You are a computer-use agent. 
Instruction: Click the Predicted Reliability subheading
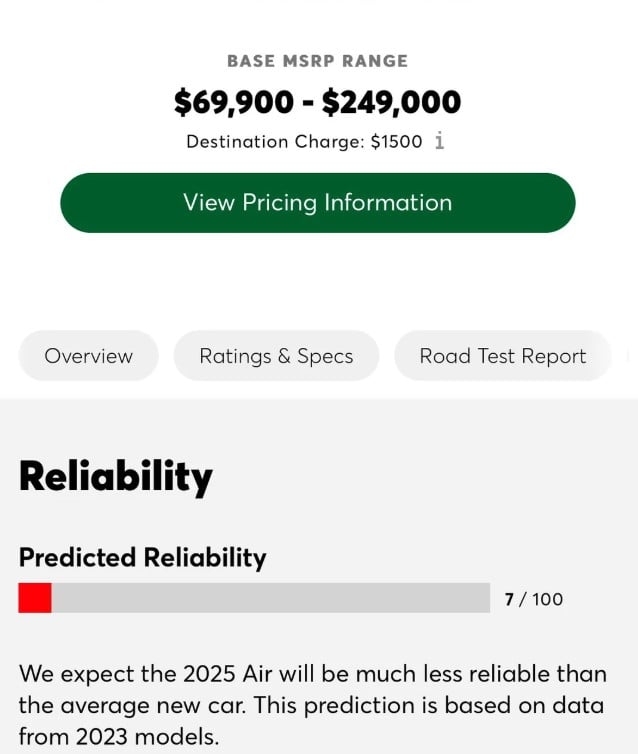click(x=142, y=557)
